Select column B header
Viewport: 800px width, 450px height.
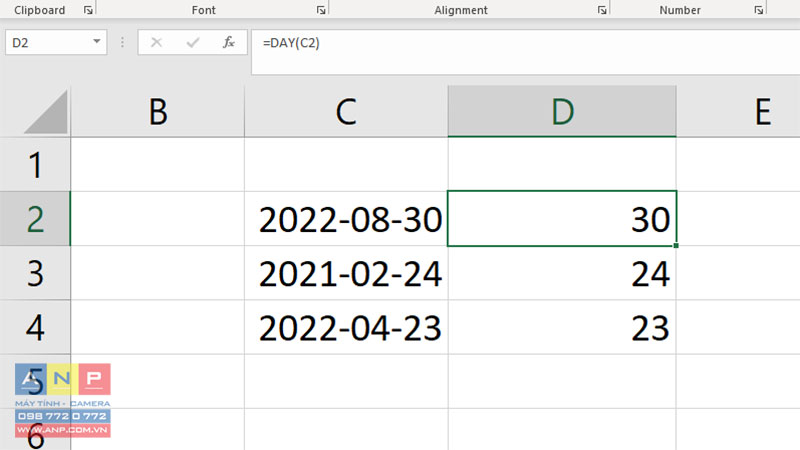(x=158, y=111)
